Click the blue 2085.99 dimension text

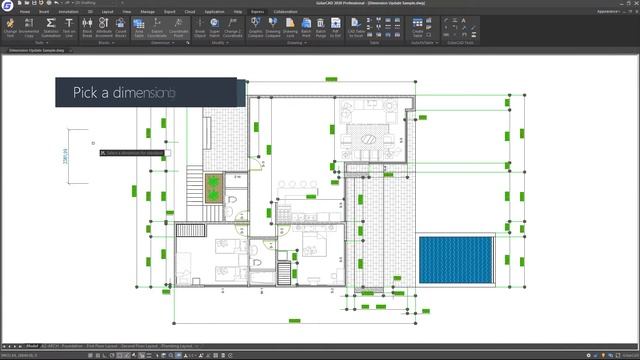[65, 156]
